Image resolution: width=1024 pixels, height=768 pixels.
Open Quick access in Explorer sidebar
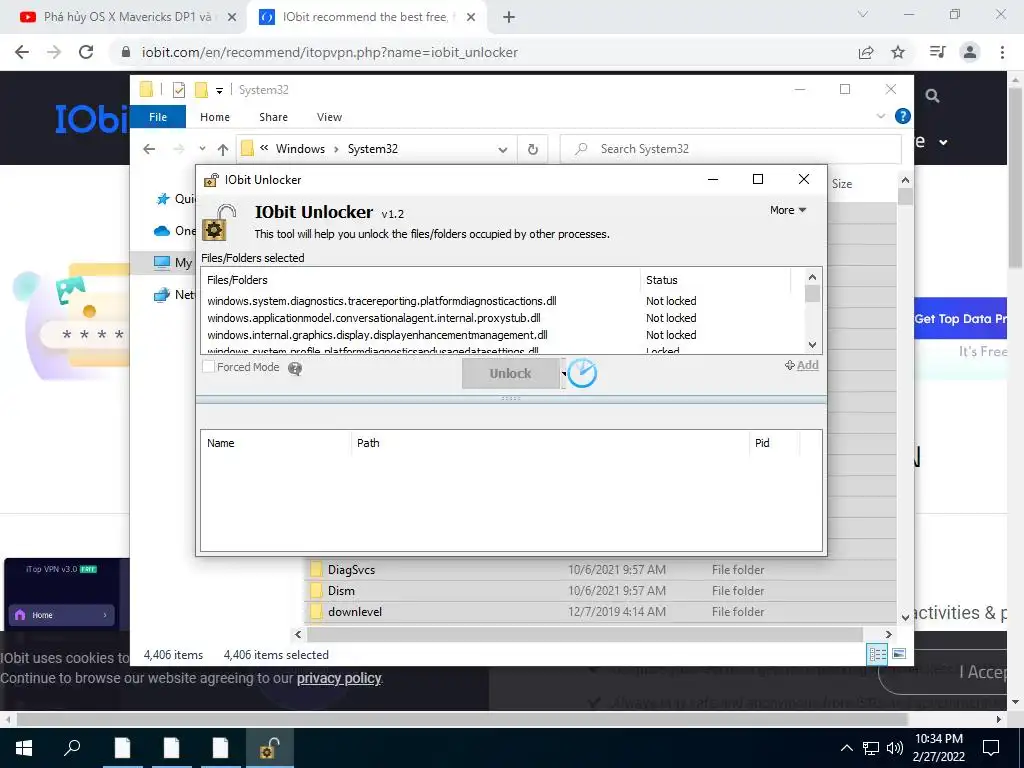[x=174, y=199]
